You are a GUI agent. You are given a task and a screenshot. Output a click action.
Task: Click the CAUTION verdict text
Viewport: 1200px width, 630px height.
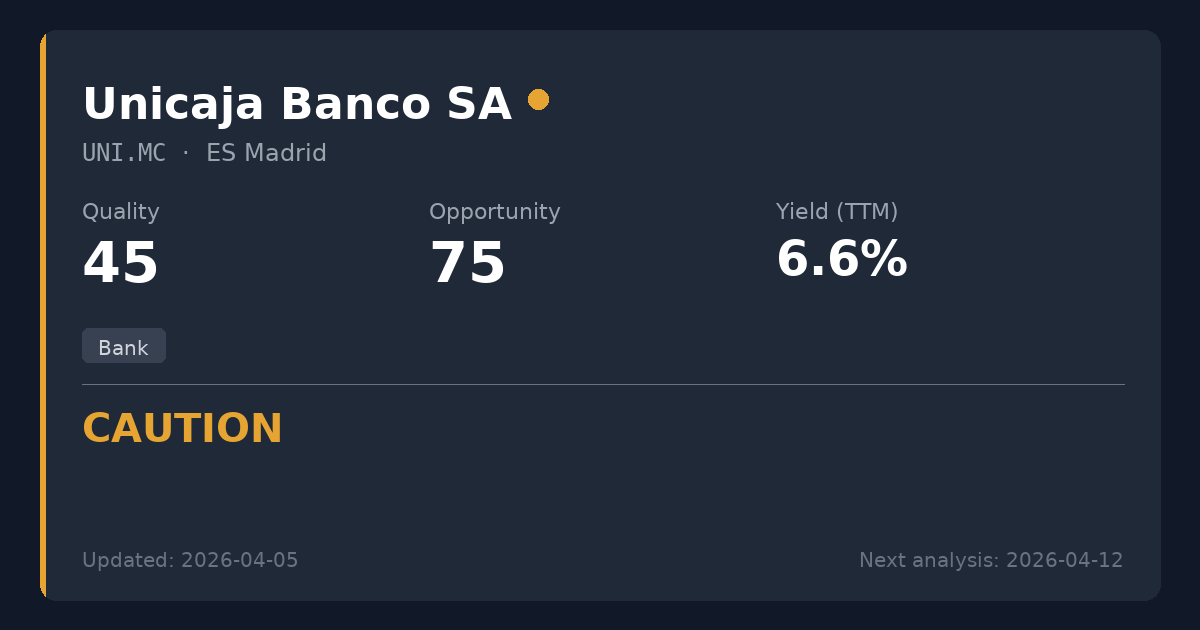(x=182, y=429)
